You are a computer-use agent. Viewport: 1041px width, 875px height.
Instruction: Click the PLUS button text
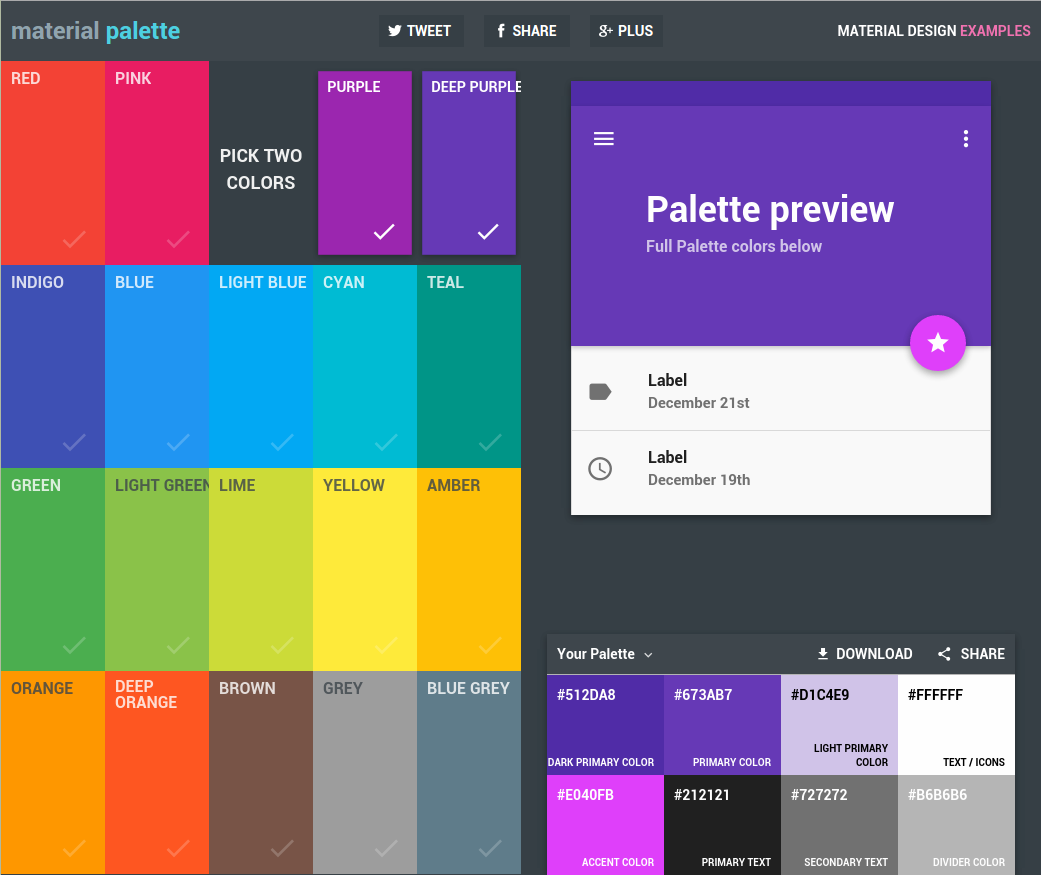(635, 31)
